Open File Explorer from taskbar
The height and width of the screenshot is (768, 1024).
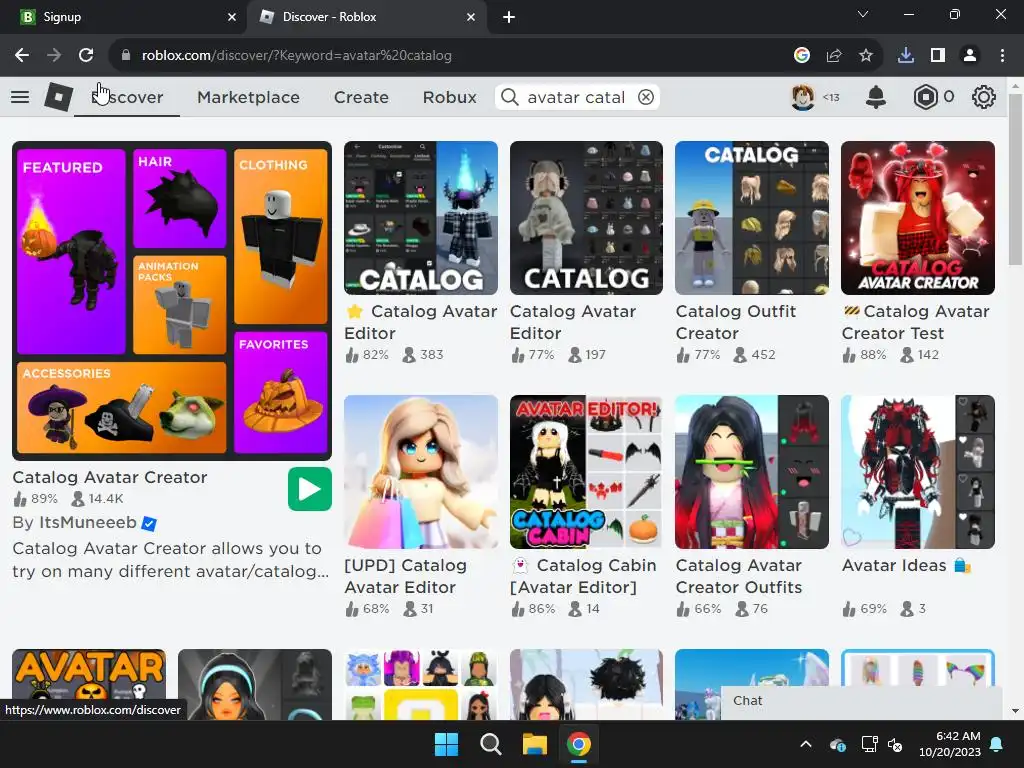point(535,744)
